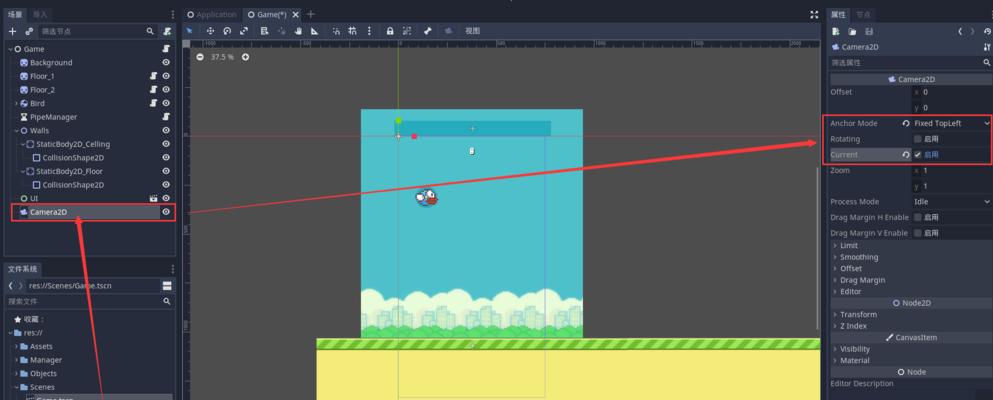Load resource folder icon in inspector
The width and height of the screenshot is (993, 400).
852,31
